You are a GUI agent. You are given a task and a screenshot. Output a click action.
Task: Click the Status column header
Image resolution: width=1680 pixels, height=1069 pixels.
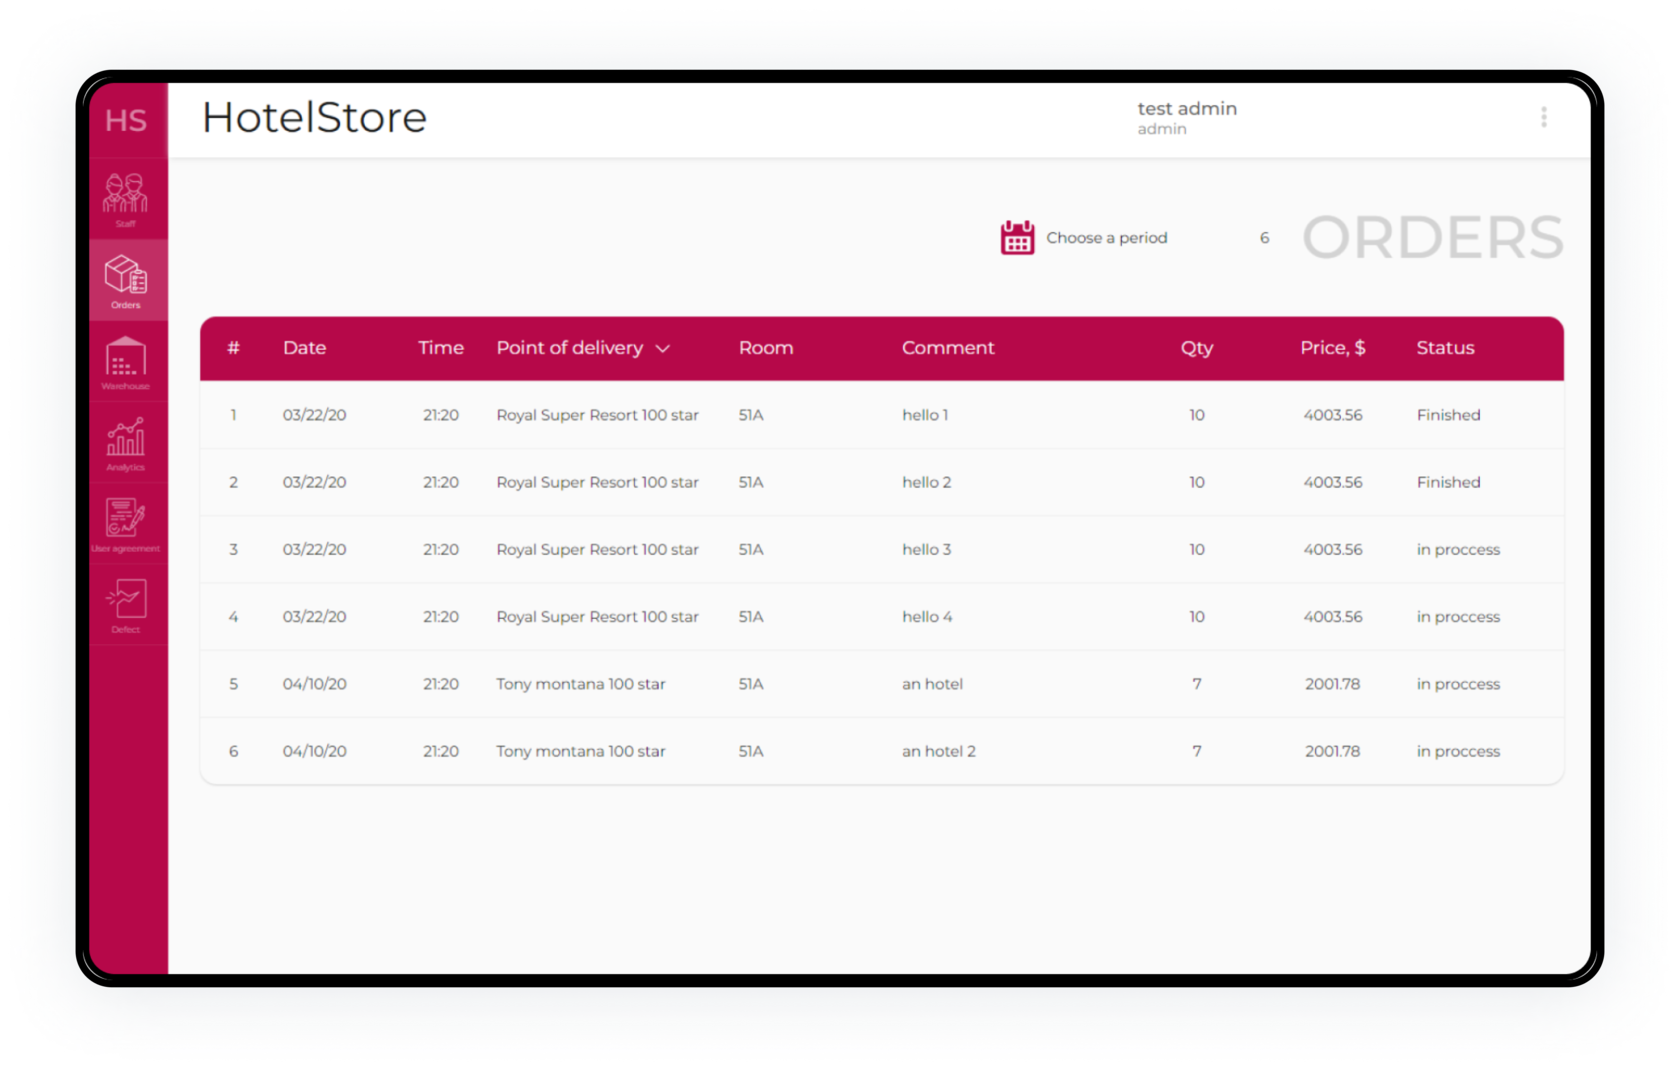(1445, 348)
